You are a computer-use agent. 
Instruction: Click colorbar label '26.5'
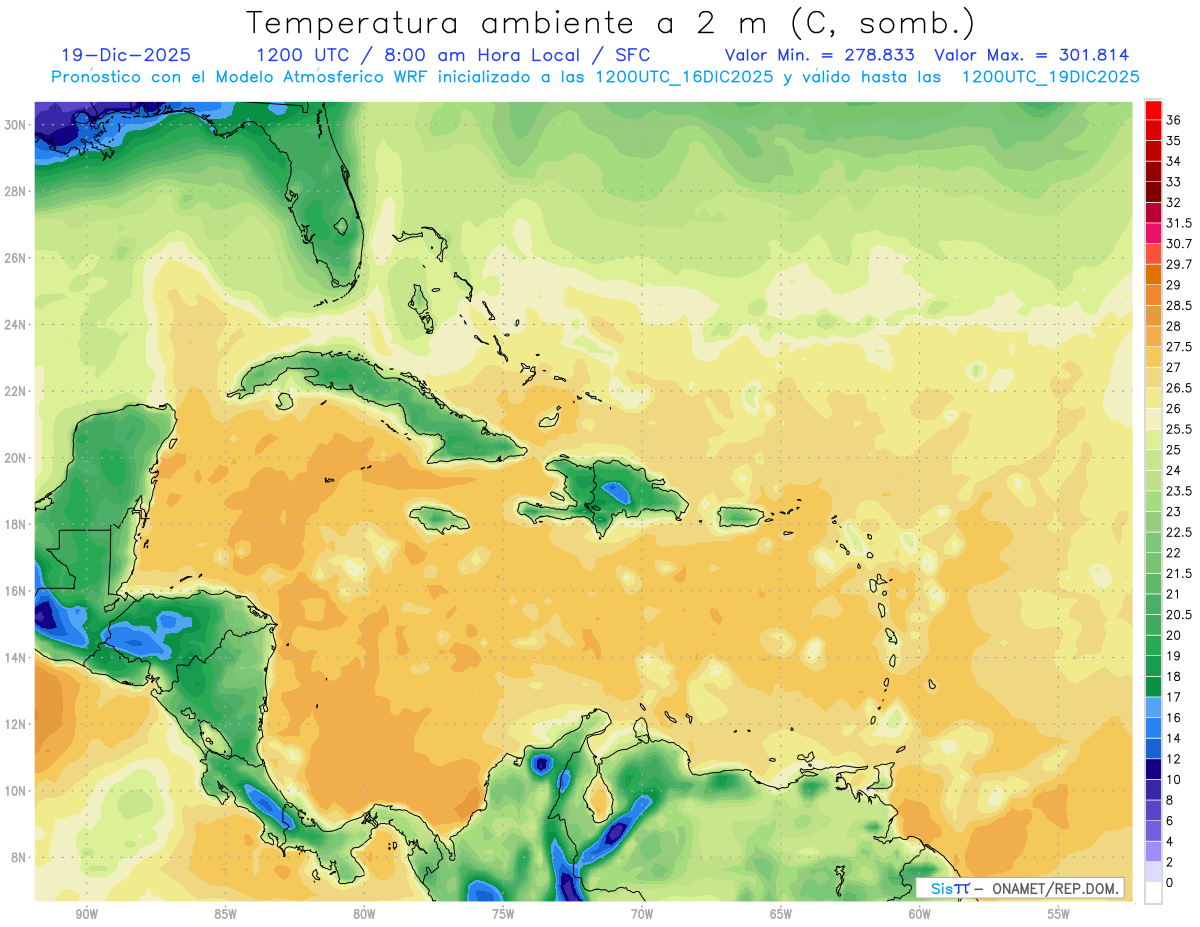(x=1179, y=388)
